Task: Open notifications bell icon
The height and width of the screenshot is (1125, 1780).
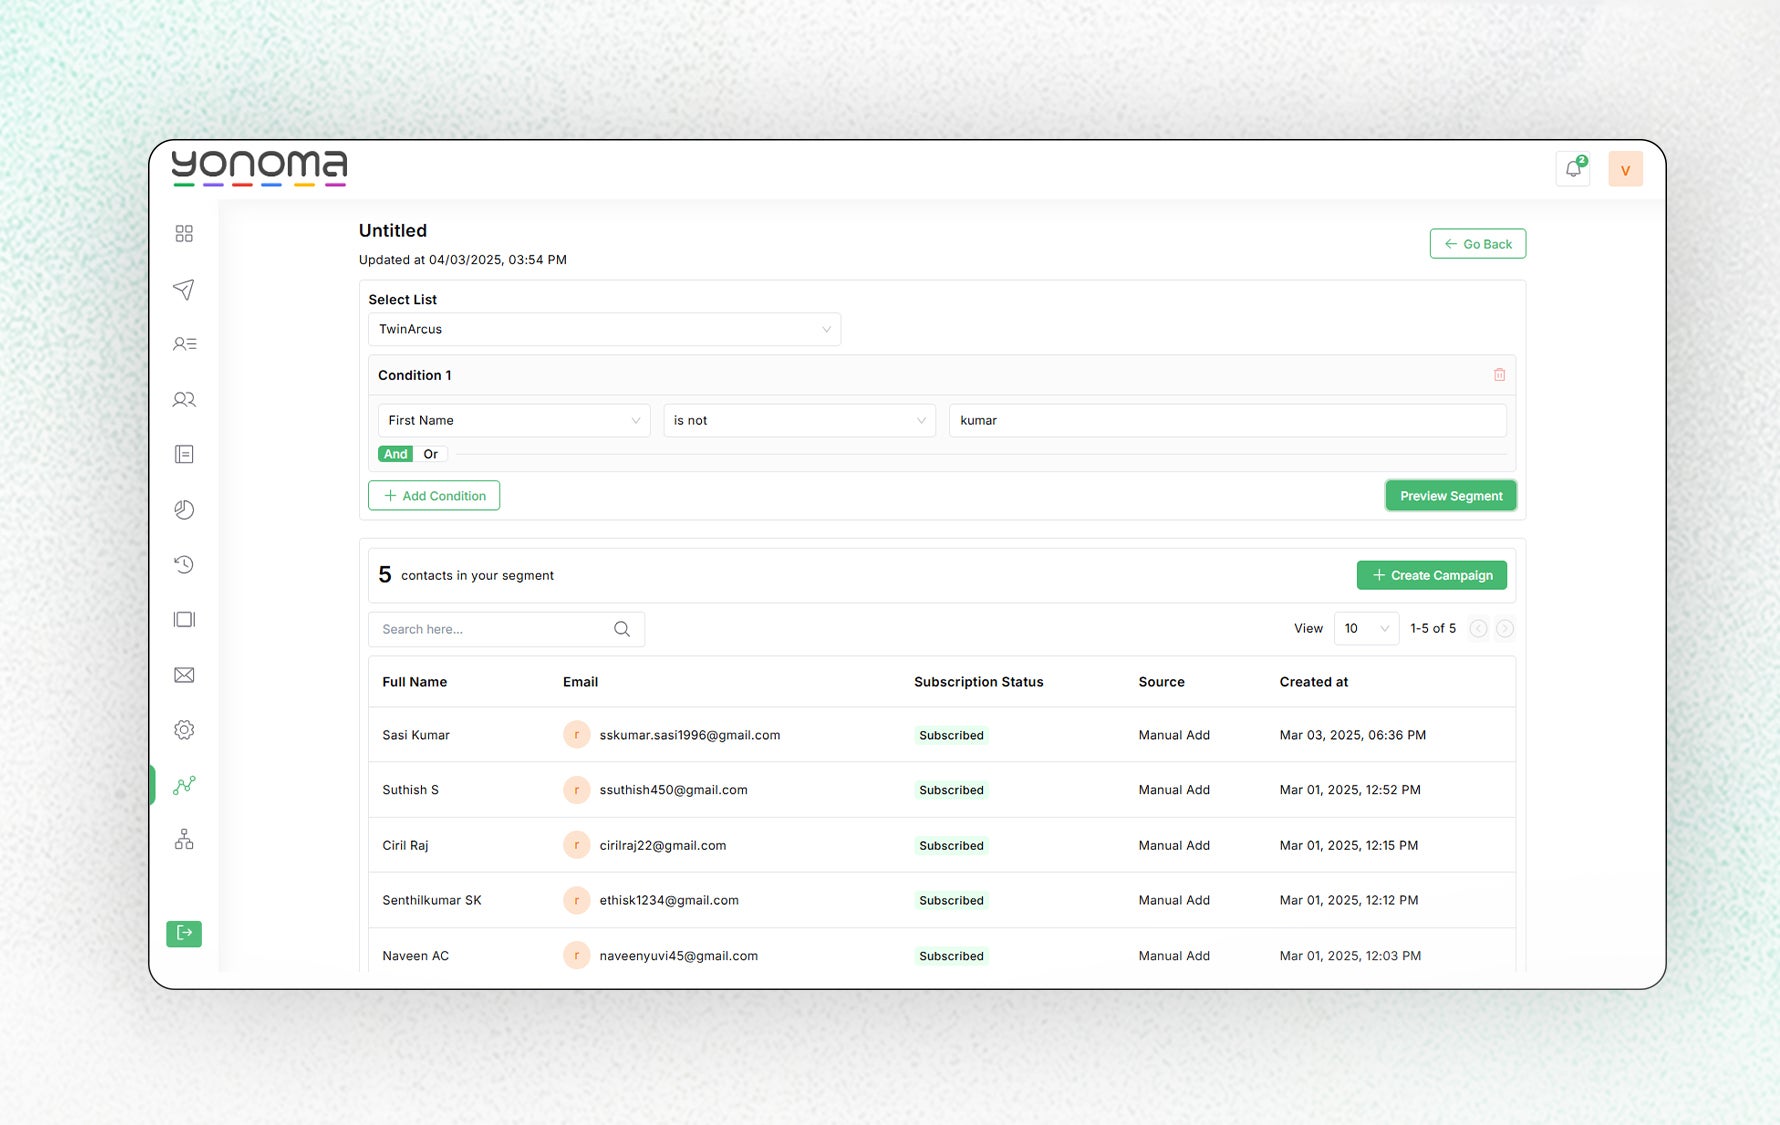Action: coord(1573,169)
